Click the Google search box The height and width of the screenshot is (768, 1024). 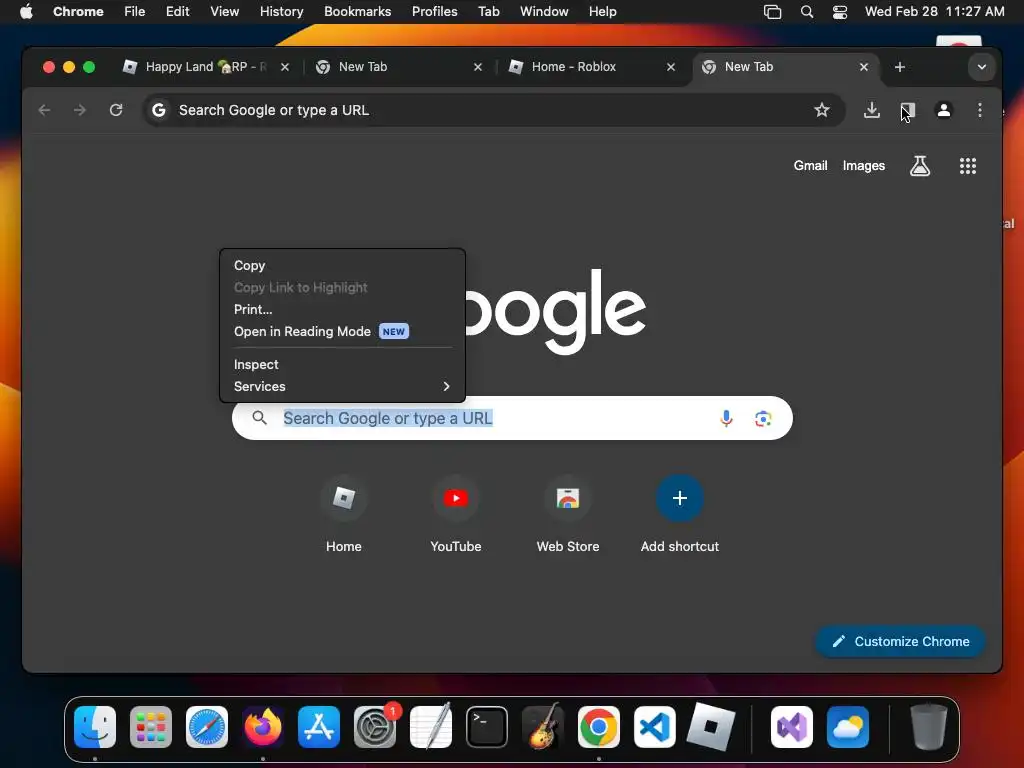pyautogui.click(x=513, y=418)
